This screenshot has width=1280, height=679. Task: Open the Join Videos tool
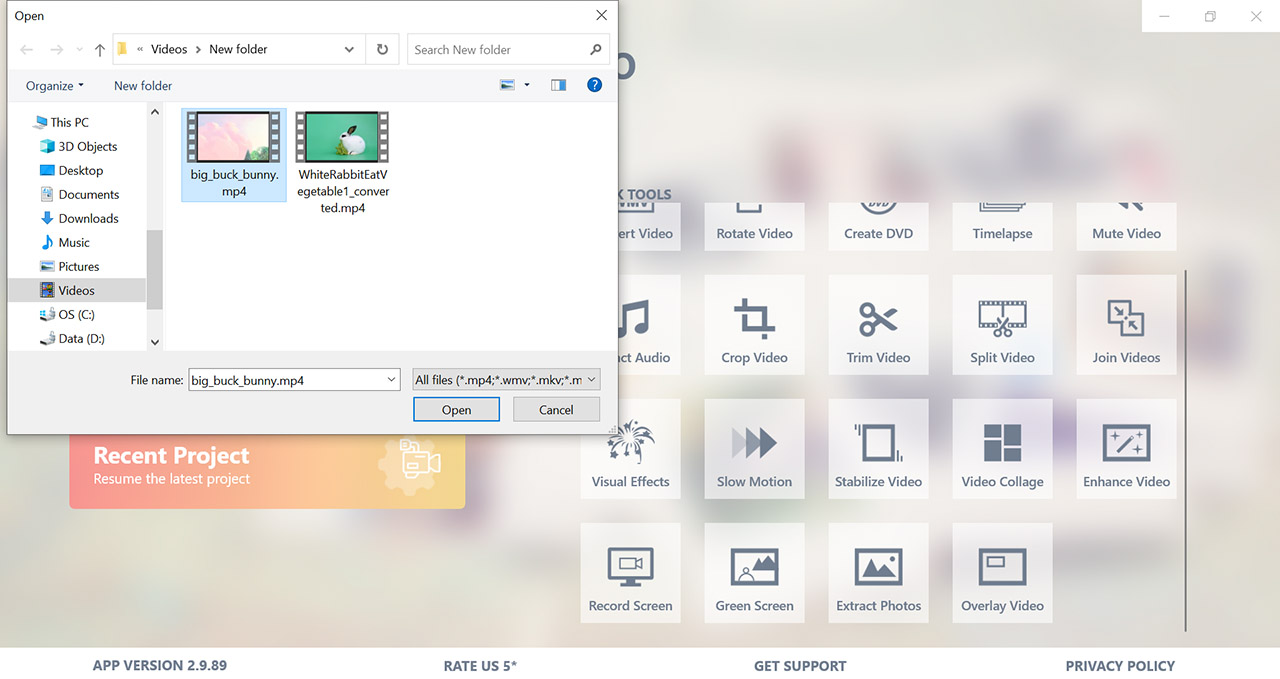(1126, 324)
